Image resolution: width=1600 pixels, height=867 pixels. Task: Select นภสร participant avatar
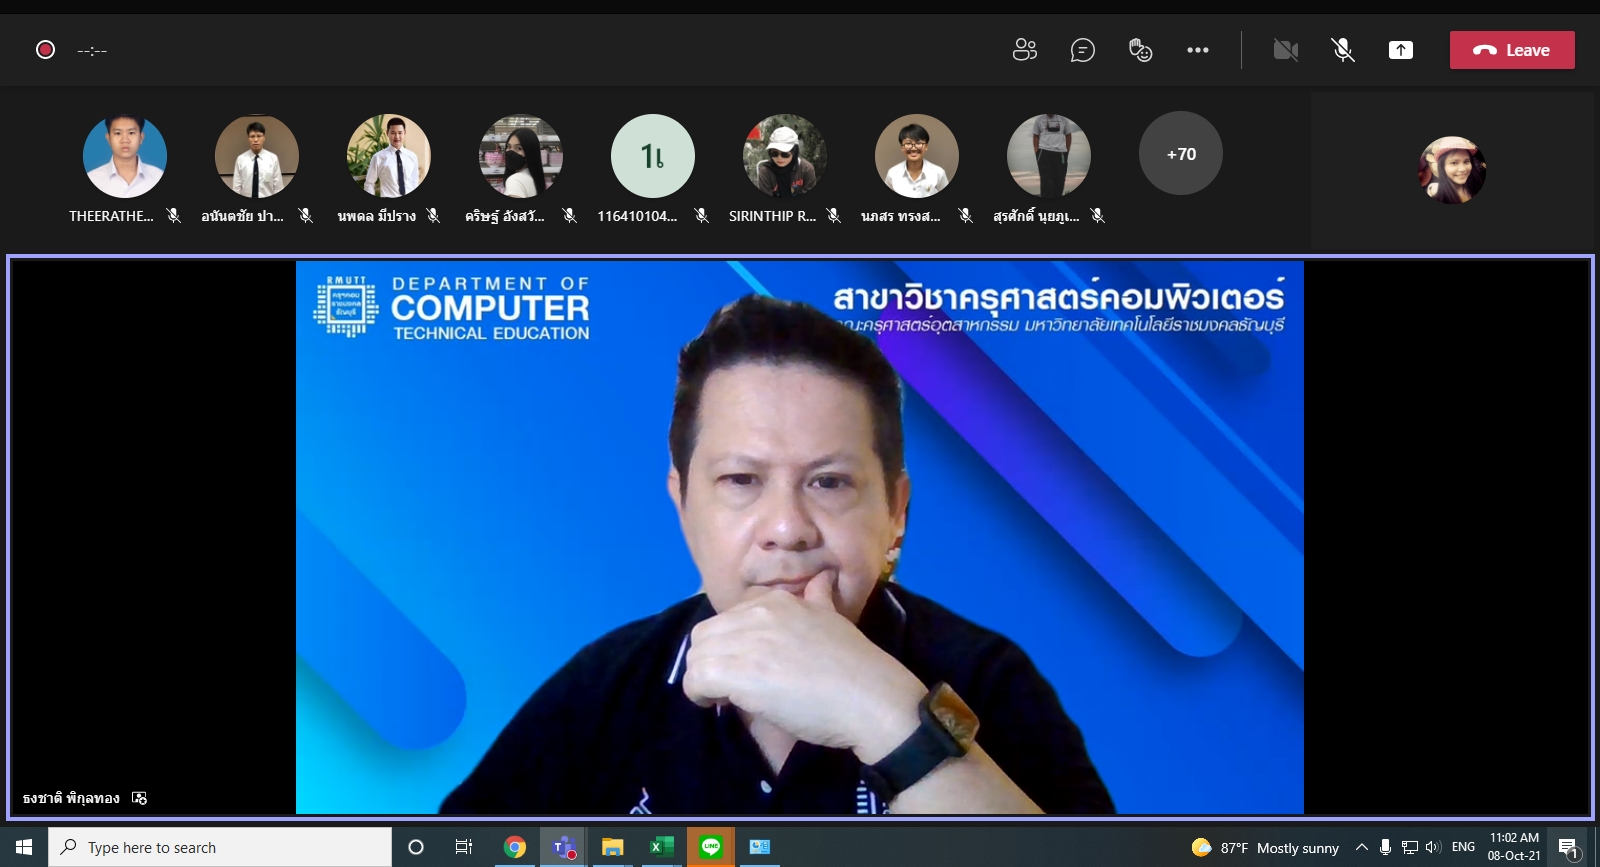pos(917,156)
